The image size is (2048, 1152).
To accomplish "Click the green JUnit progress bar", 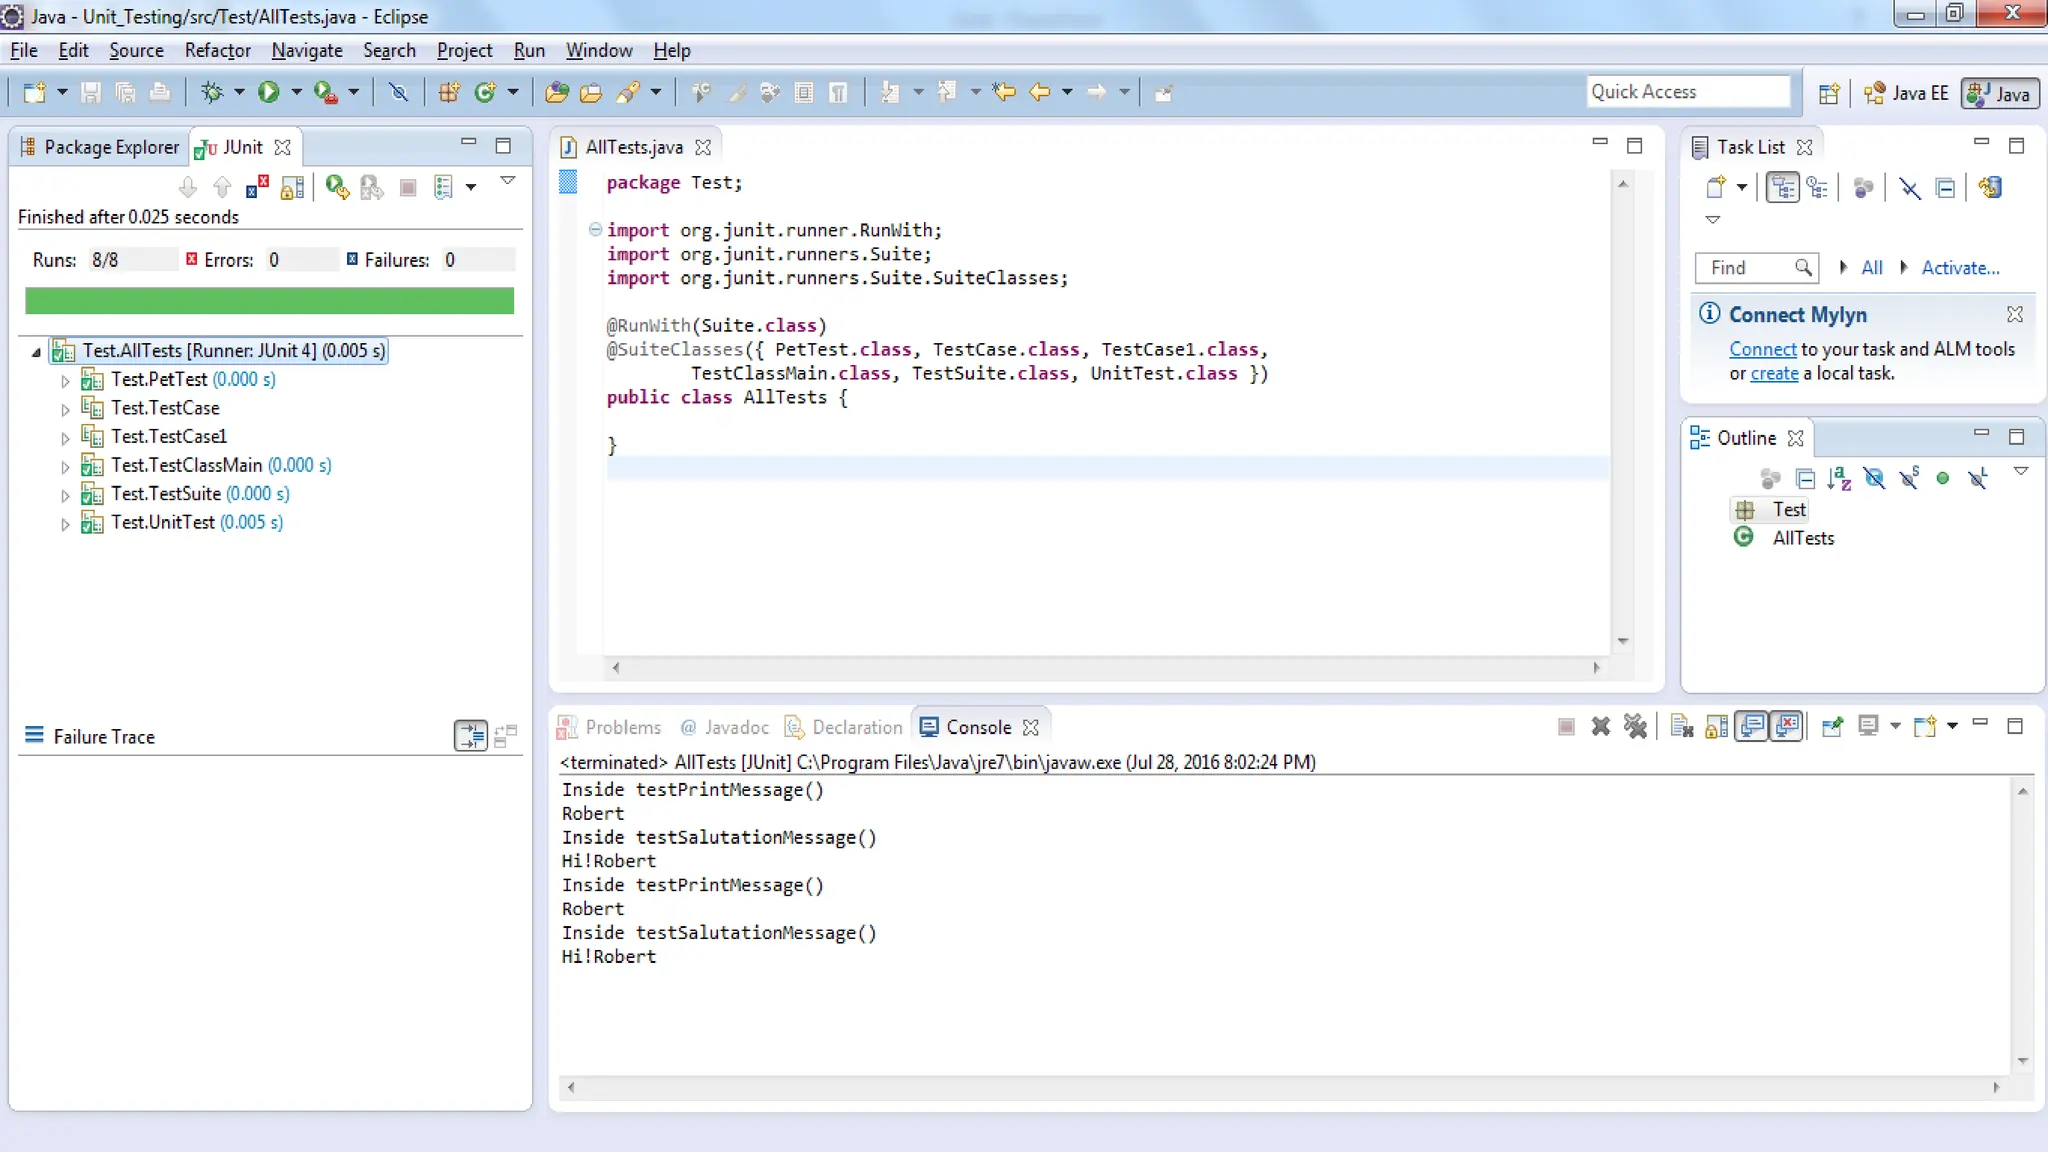I will point(269,301).
